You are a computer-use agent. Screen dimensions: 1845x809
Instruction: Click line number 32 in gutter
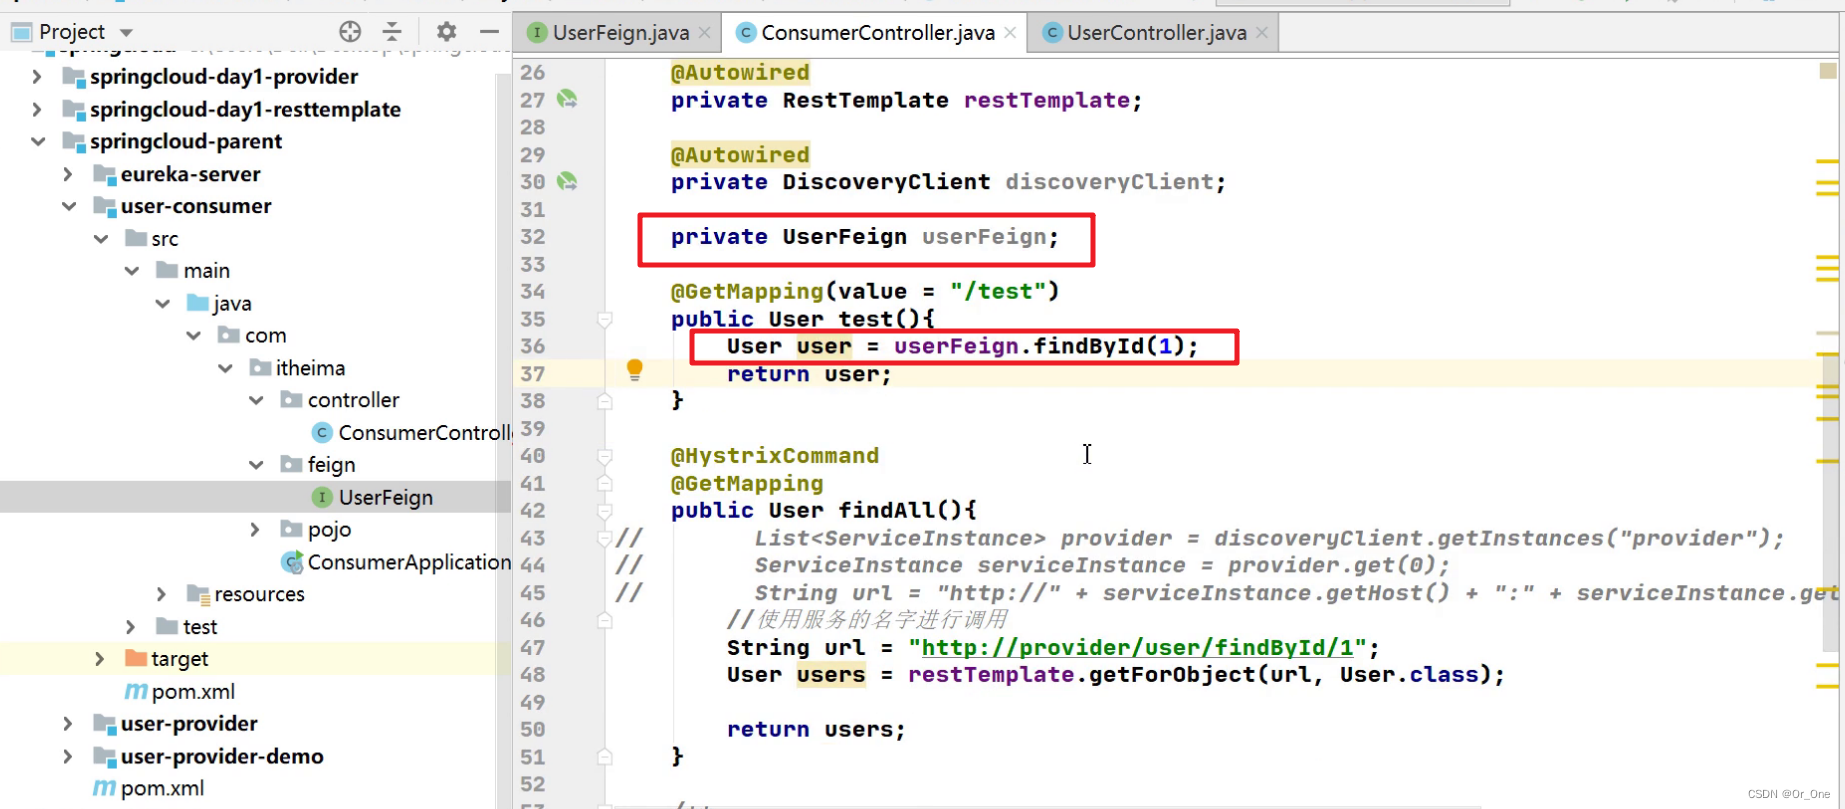pos(533,237)
